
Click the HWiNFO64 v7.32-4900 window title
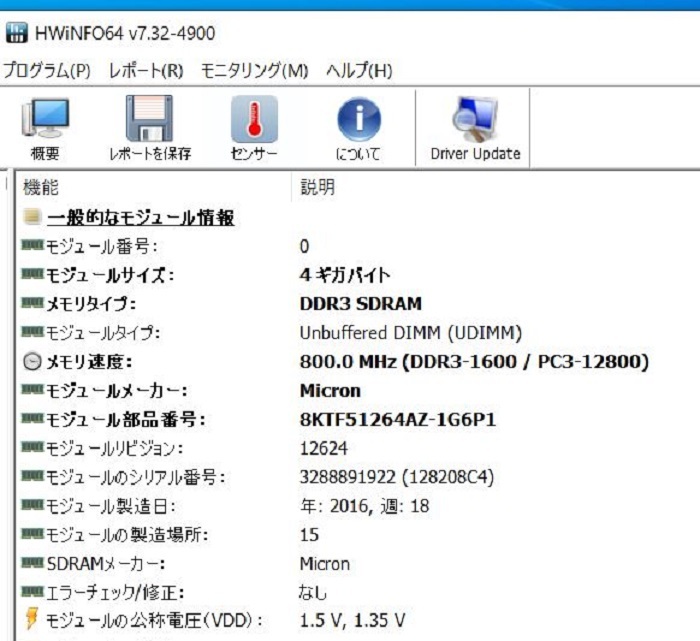[x=125, y=33]
